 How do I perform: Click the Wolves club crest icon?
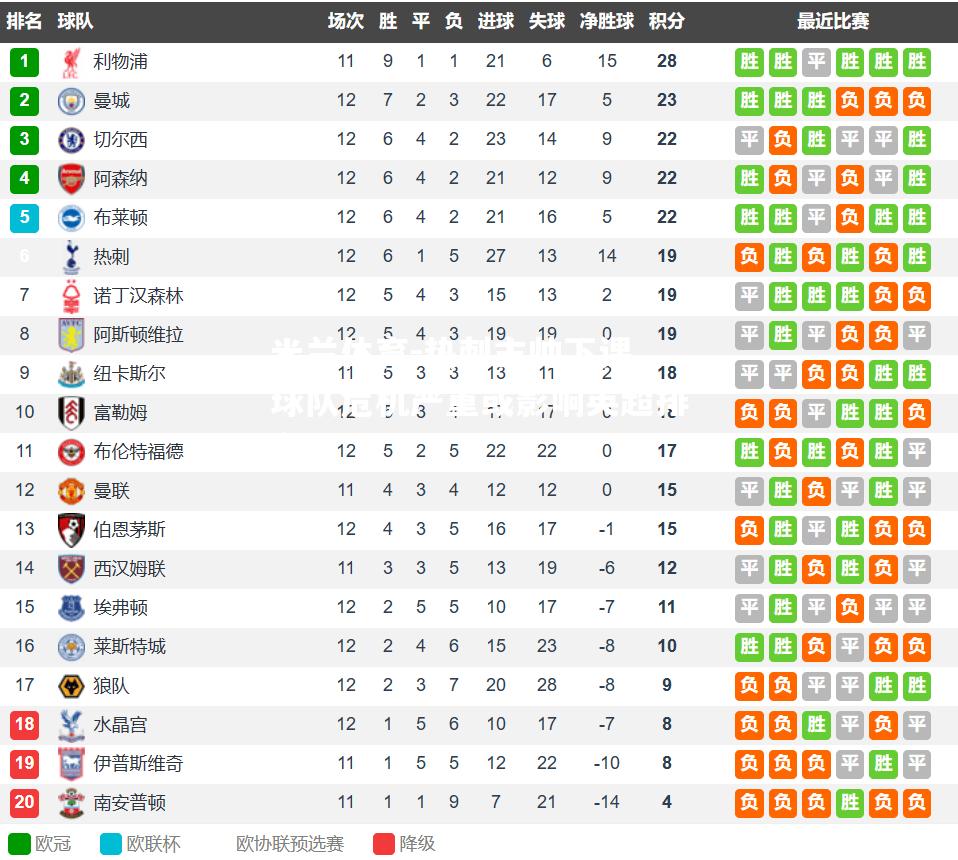pos(71,686)
